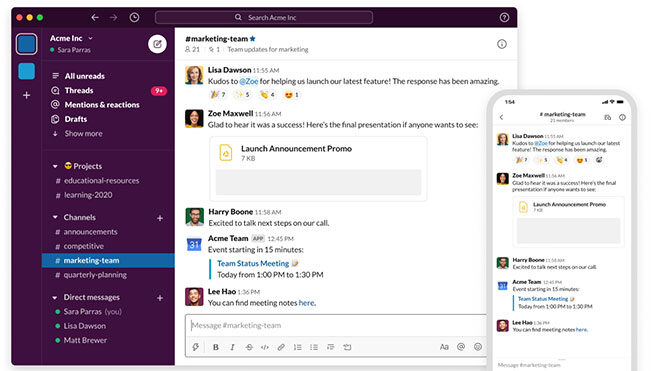660x371 pixels.
Task: Click sparkles reaction with 5
Action: (x=242, y=95)
